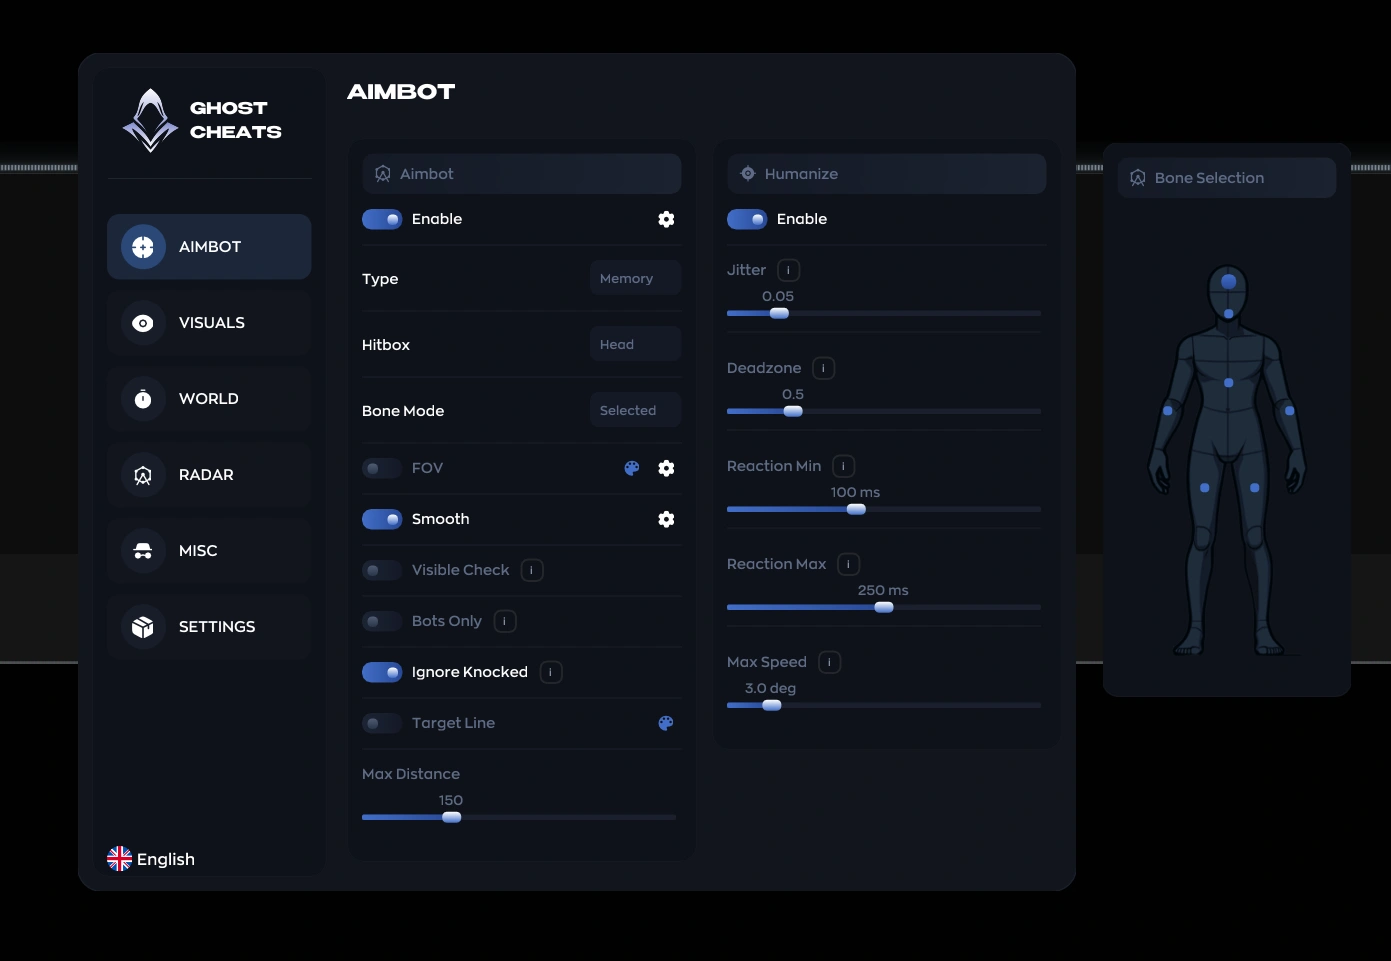Image resolution: width=1391 pixels, height=961 pixels.
Task: Switch to the VISUALS tab
Action: [209, 323]
